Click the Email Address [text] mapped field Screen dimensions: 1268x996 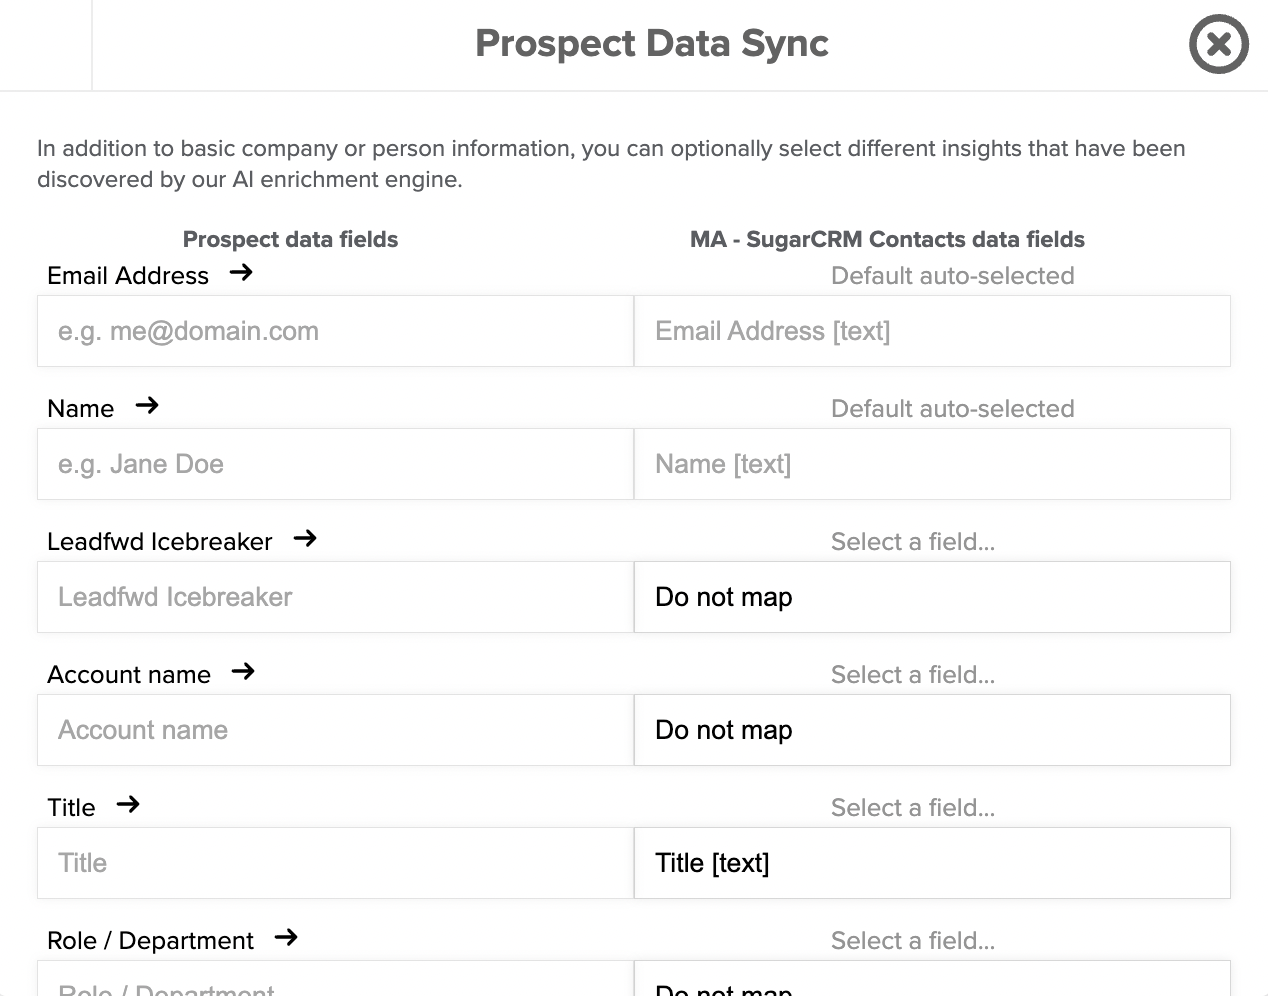pos(932,331)
